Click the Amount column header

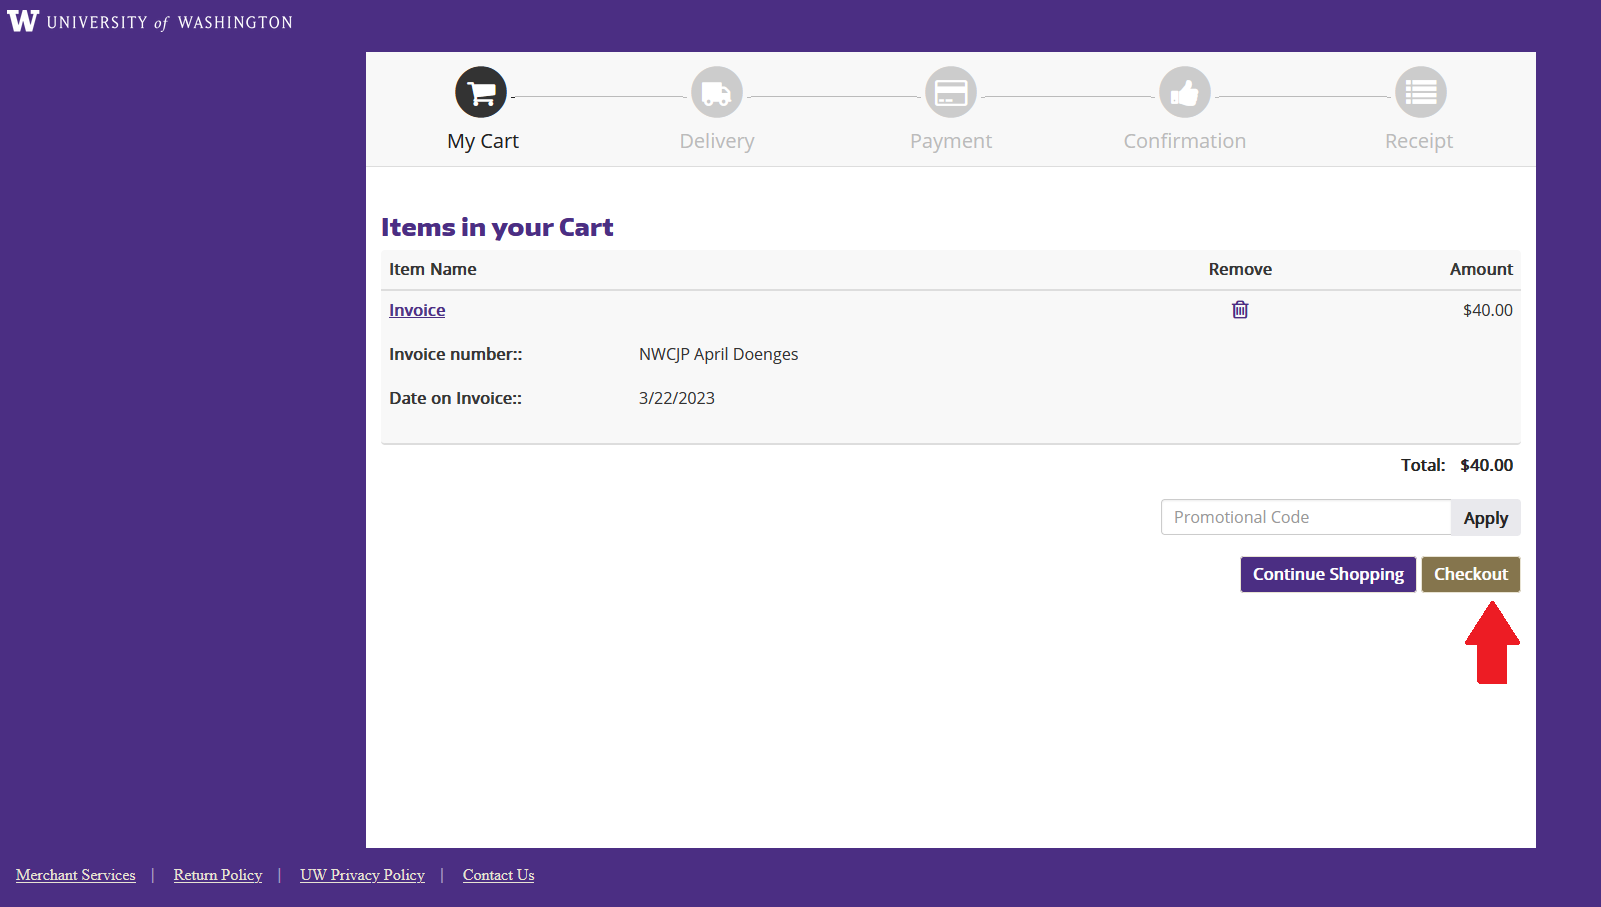coord(1481,269)
